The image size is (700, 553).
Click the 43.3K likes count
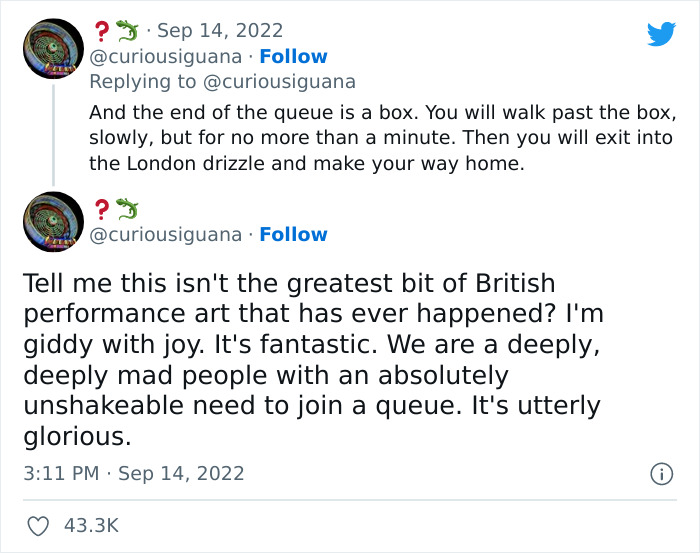click(92, 525)
